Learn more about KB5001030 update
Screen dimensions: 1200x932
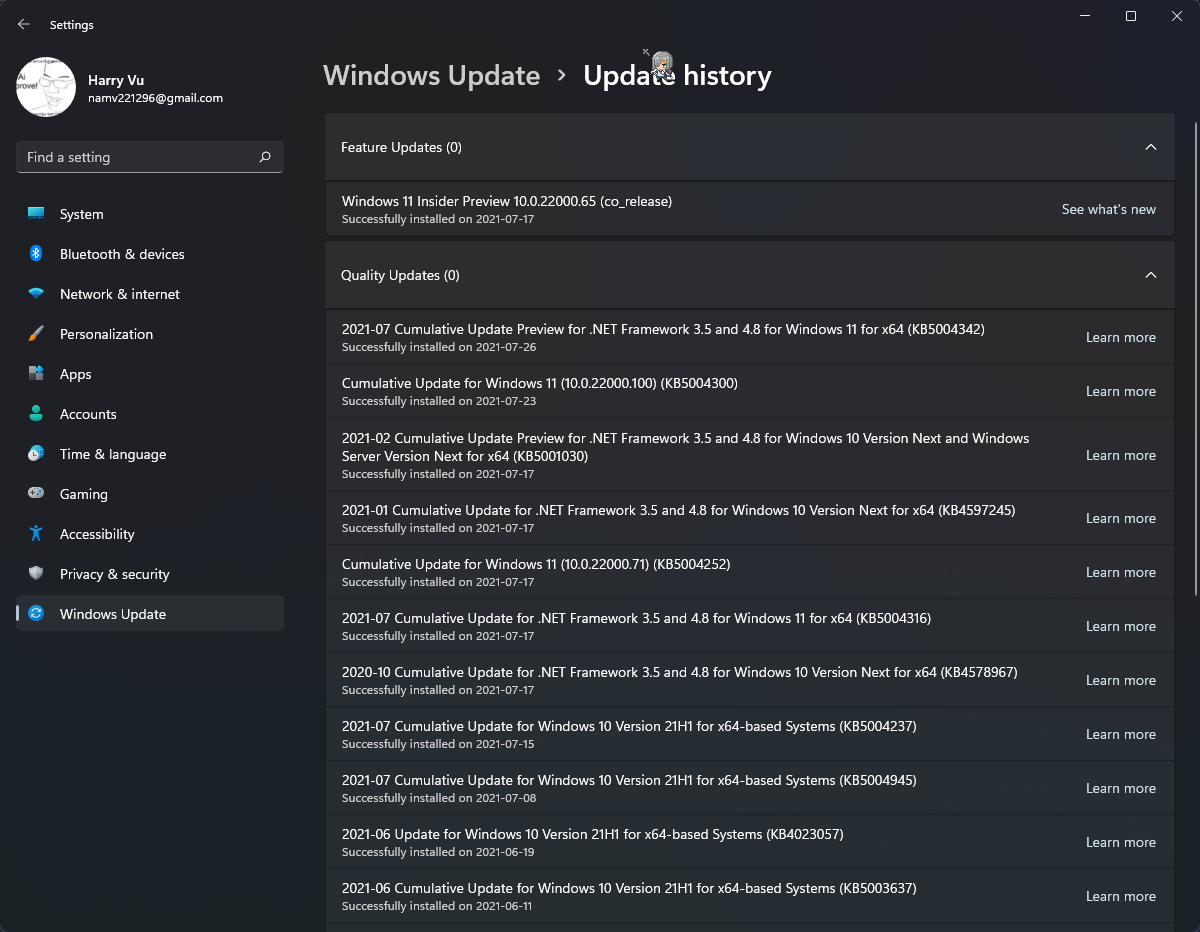[x=1121, y=455]
